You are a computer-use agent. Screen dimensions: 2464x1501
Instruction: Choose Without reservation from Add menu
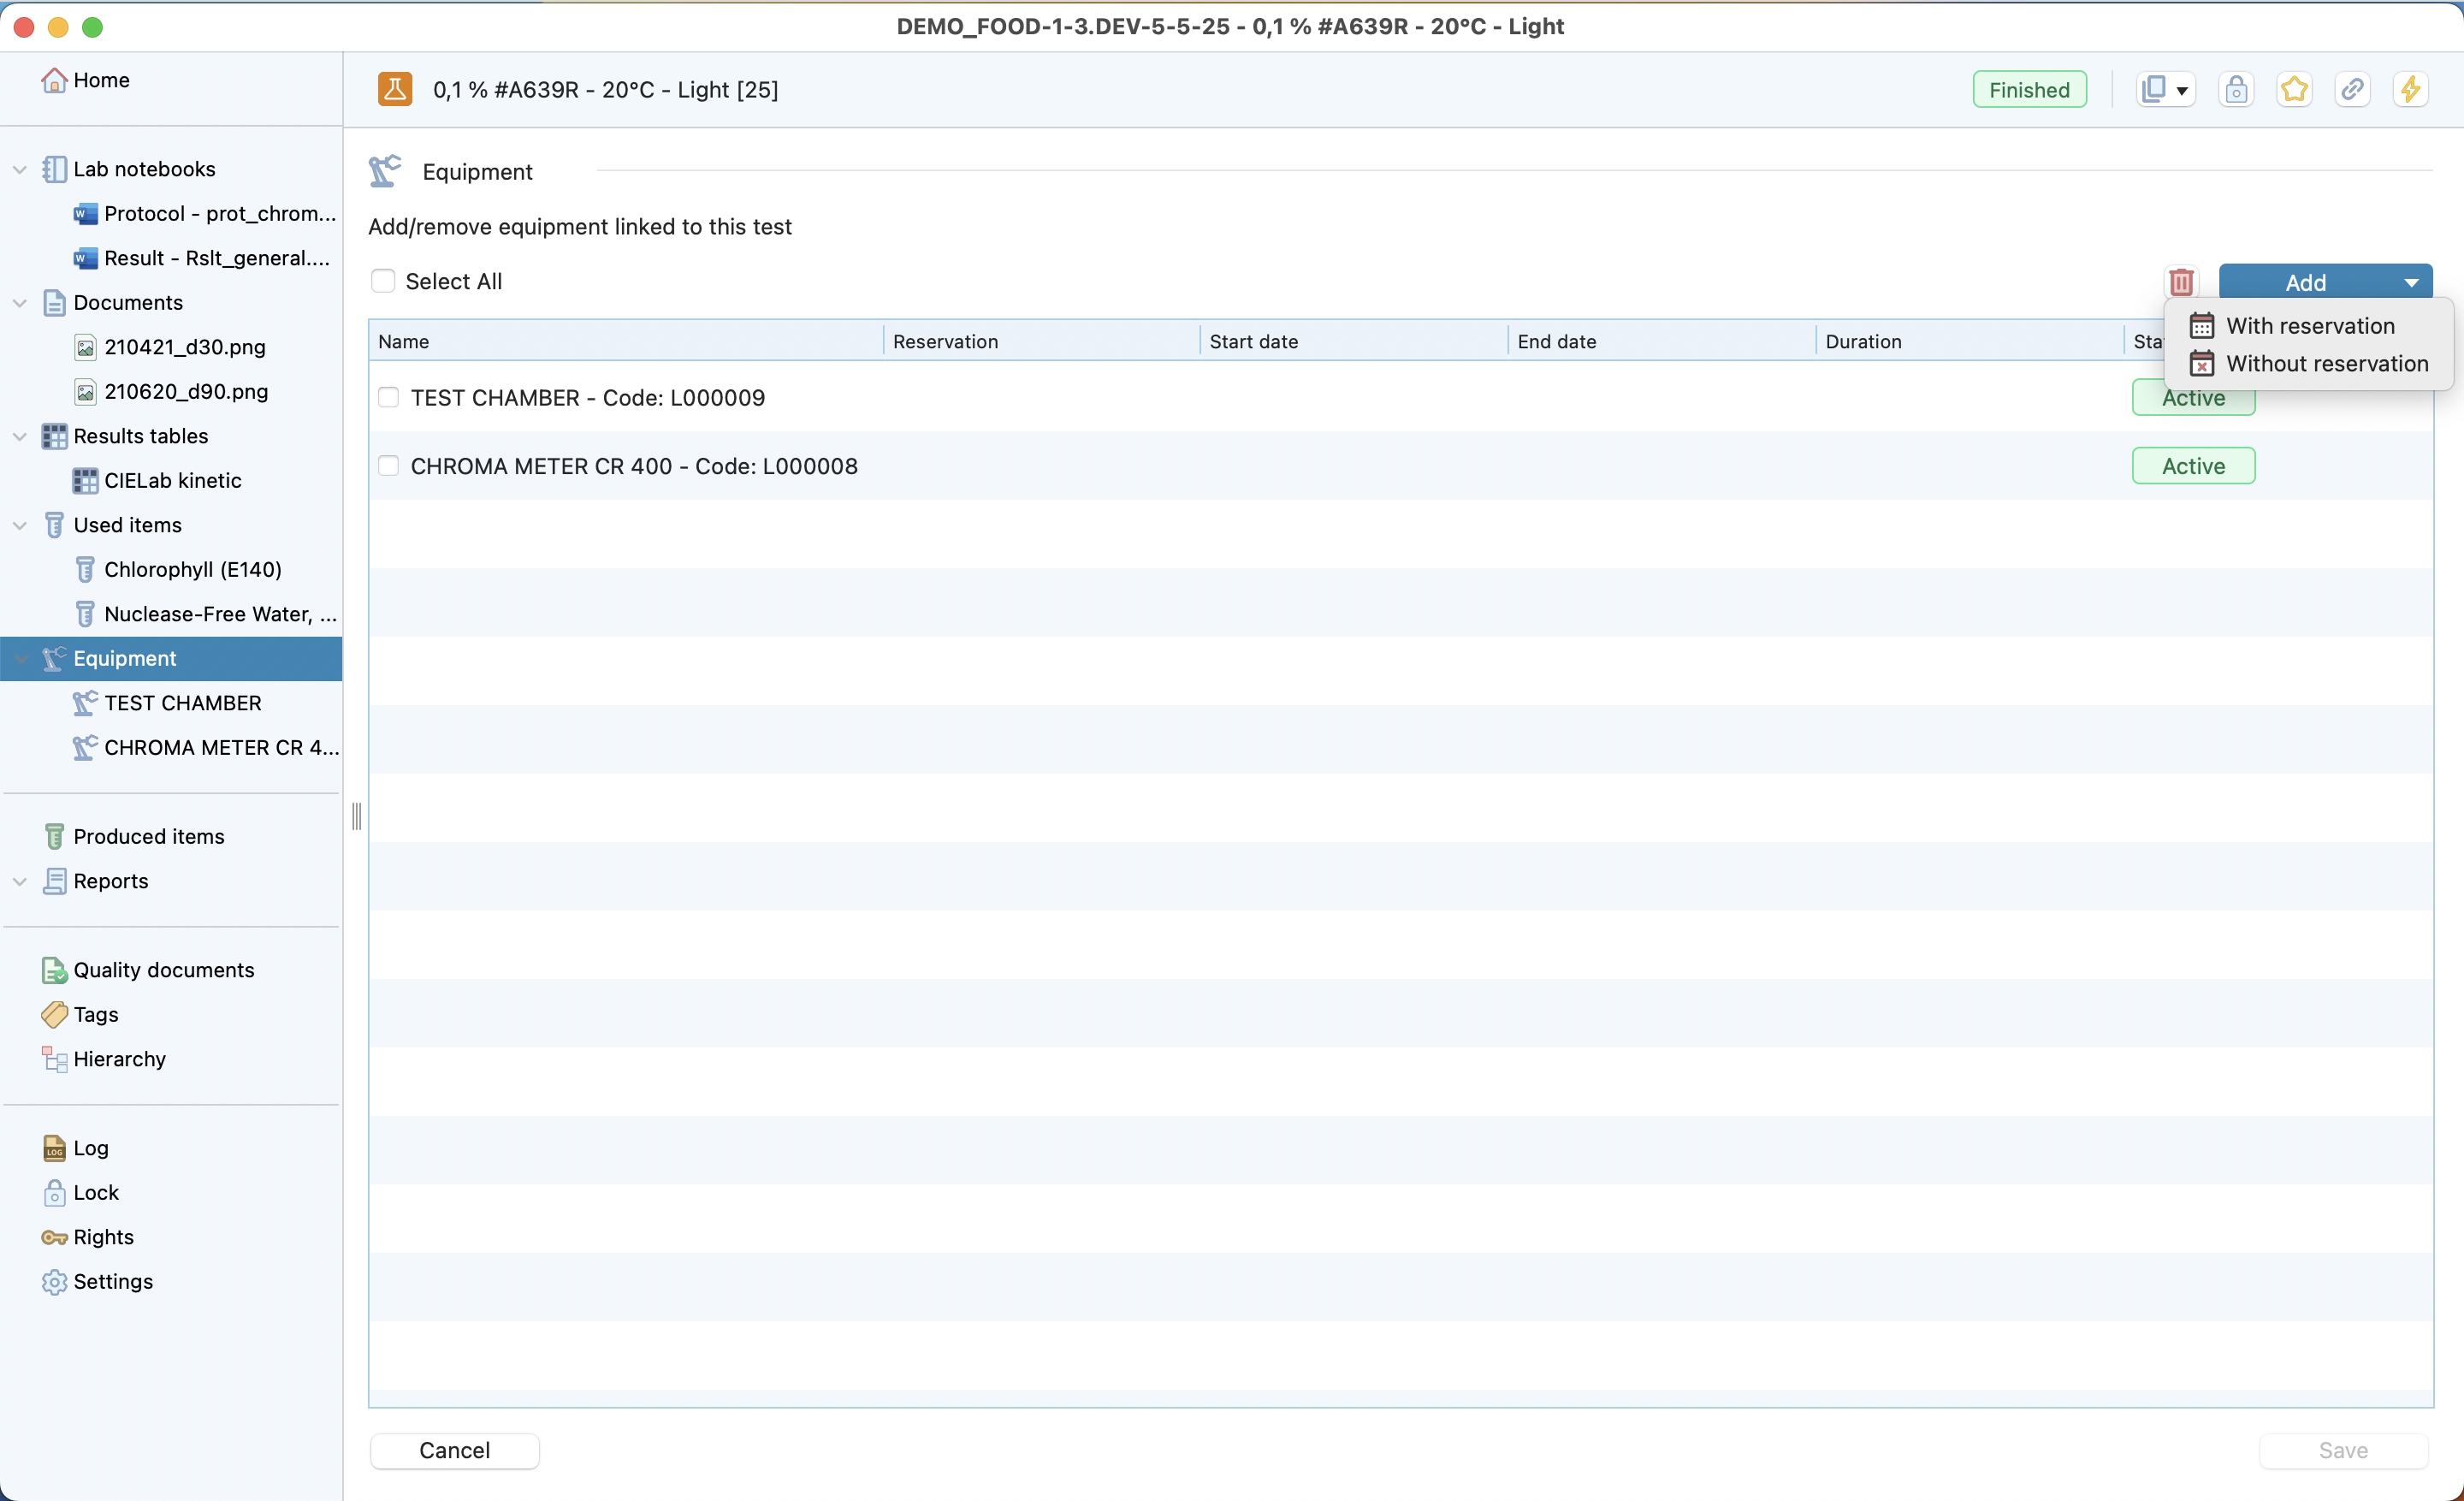coord(2326,364)
